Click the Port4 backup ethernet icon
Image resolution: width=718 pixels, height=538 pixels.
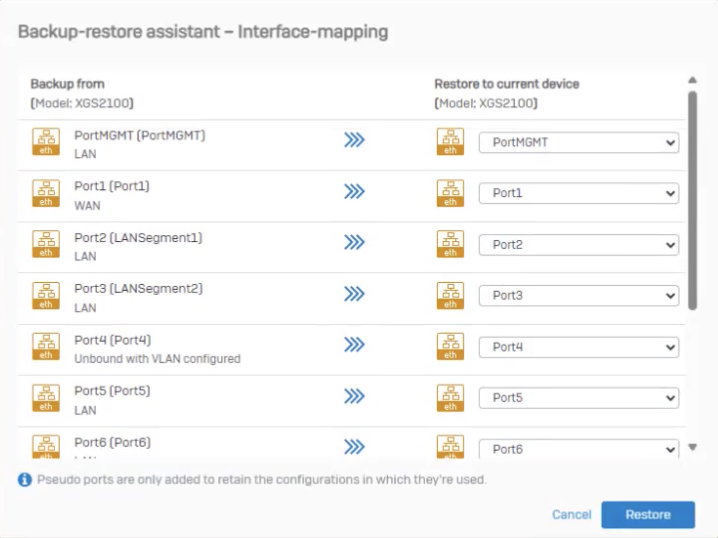pyautogui.click(x=46, y=347)
